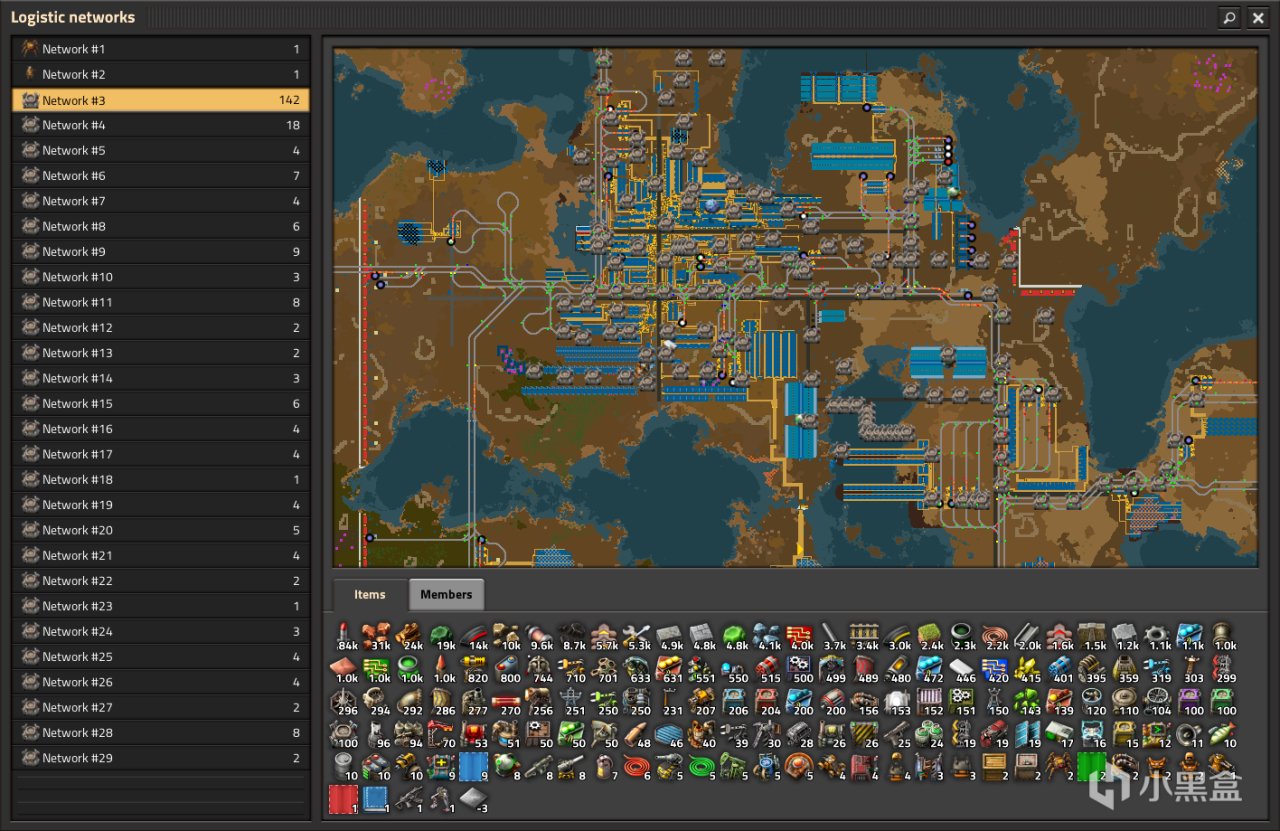Viewport: 1280px width, 831px height.
Task: Click the logistic network map preview
Action: [795, 307]
